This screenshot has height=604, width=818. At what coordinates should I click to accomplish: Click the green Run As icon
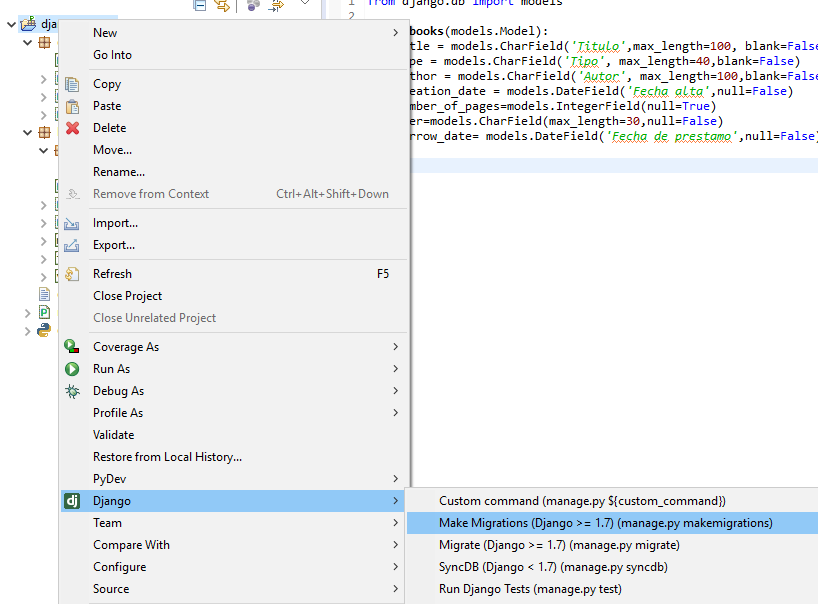pyautogui.click(x=72, y=369)
